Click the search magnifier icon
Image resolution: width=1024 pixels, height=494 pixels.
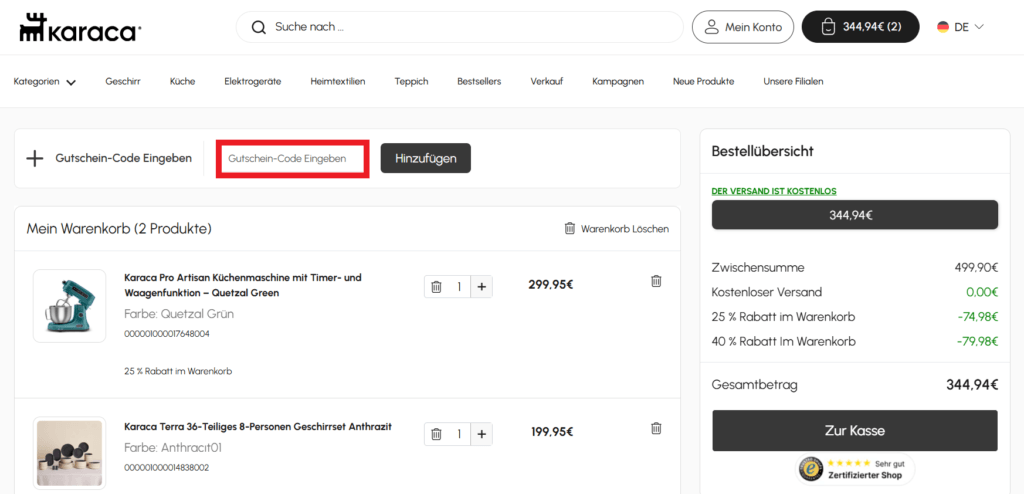[x=259, y=27]
